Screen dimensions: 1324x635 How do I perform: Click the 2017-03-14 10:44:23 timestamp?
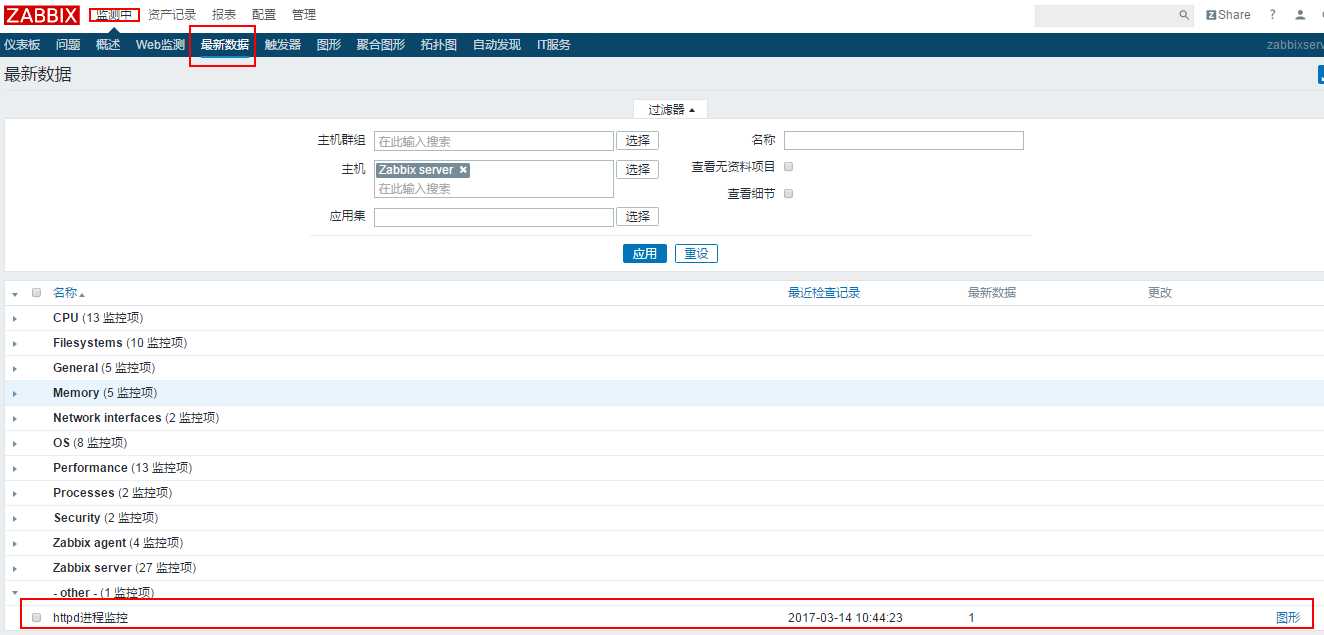click(x=845, y=618)
